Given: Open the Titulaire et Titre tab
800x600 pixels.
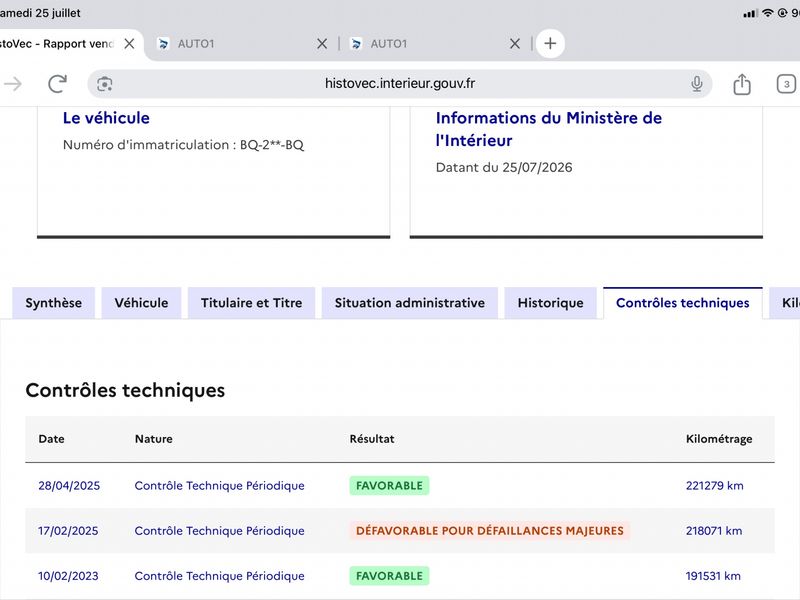Looking at the screenshot, I should (x=252, y=303).
